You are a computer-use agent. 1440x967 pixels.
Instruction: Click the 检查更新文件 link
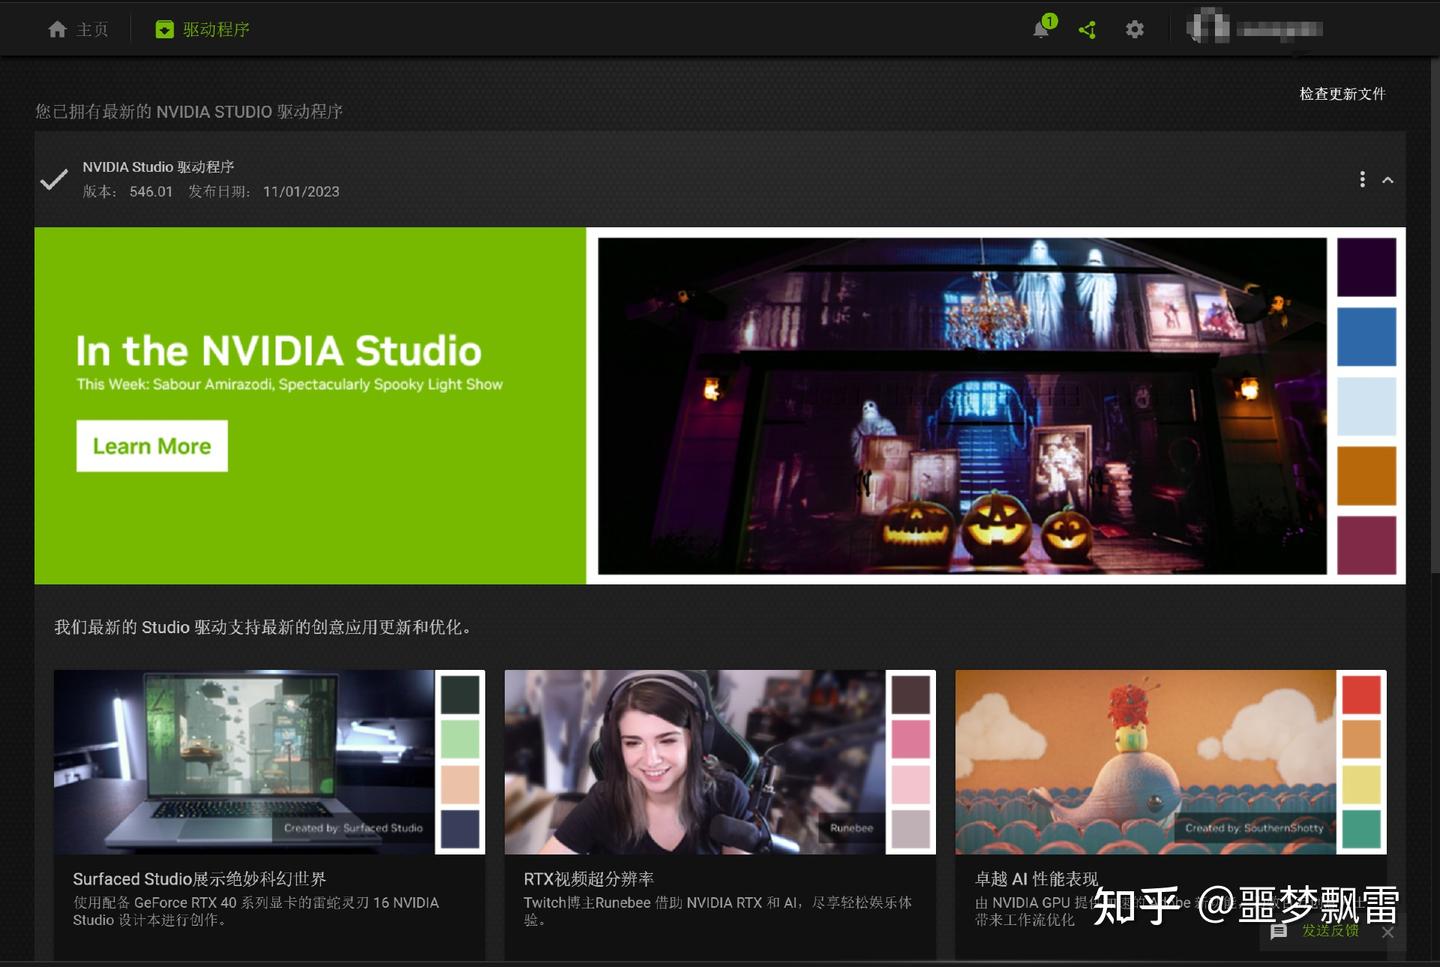pyautogui.click(x=1342, y=93)
